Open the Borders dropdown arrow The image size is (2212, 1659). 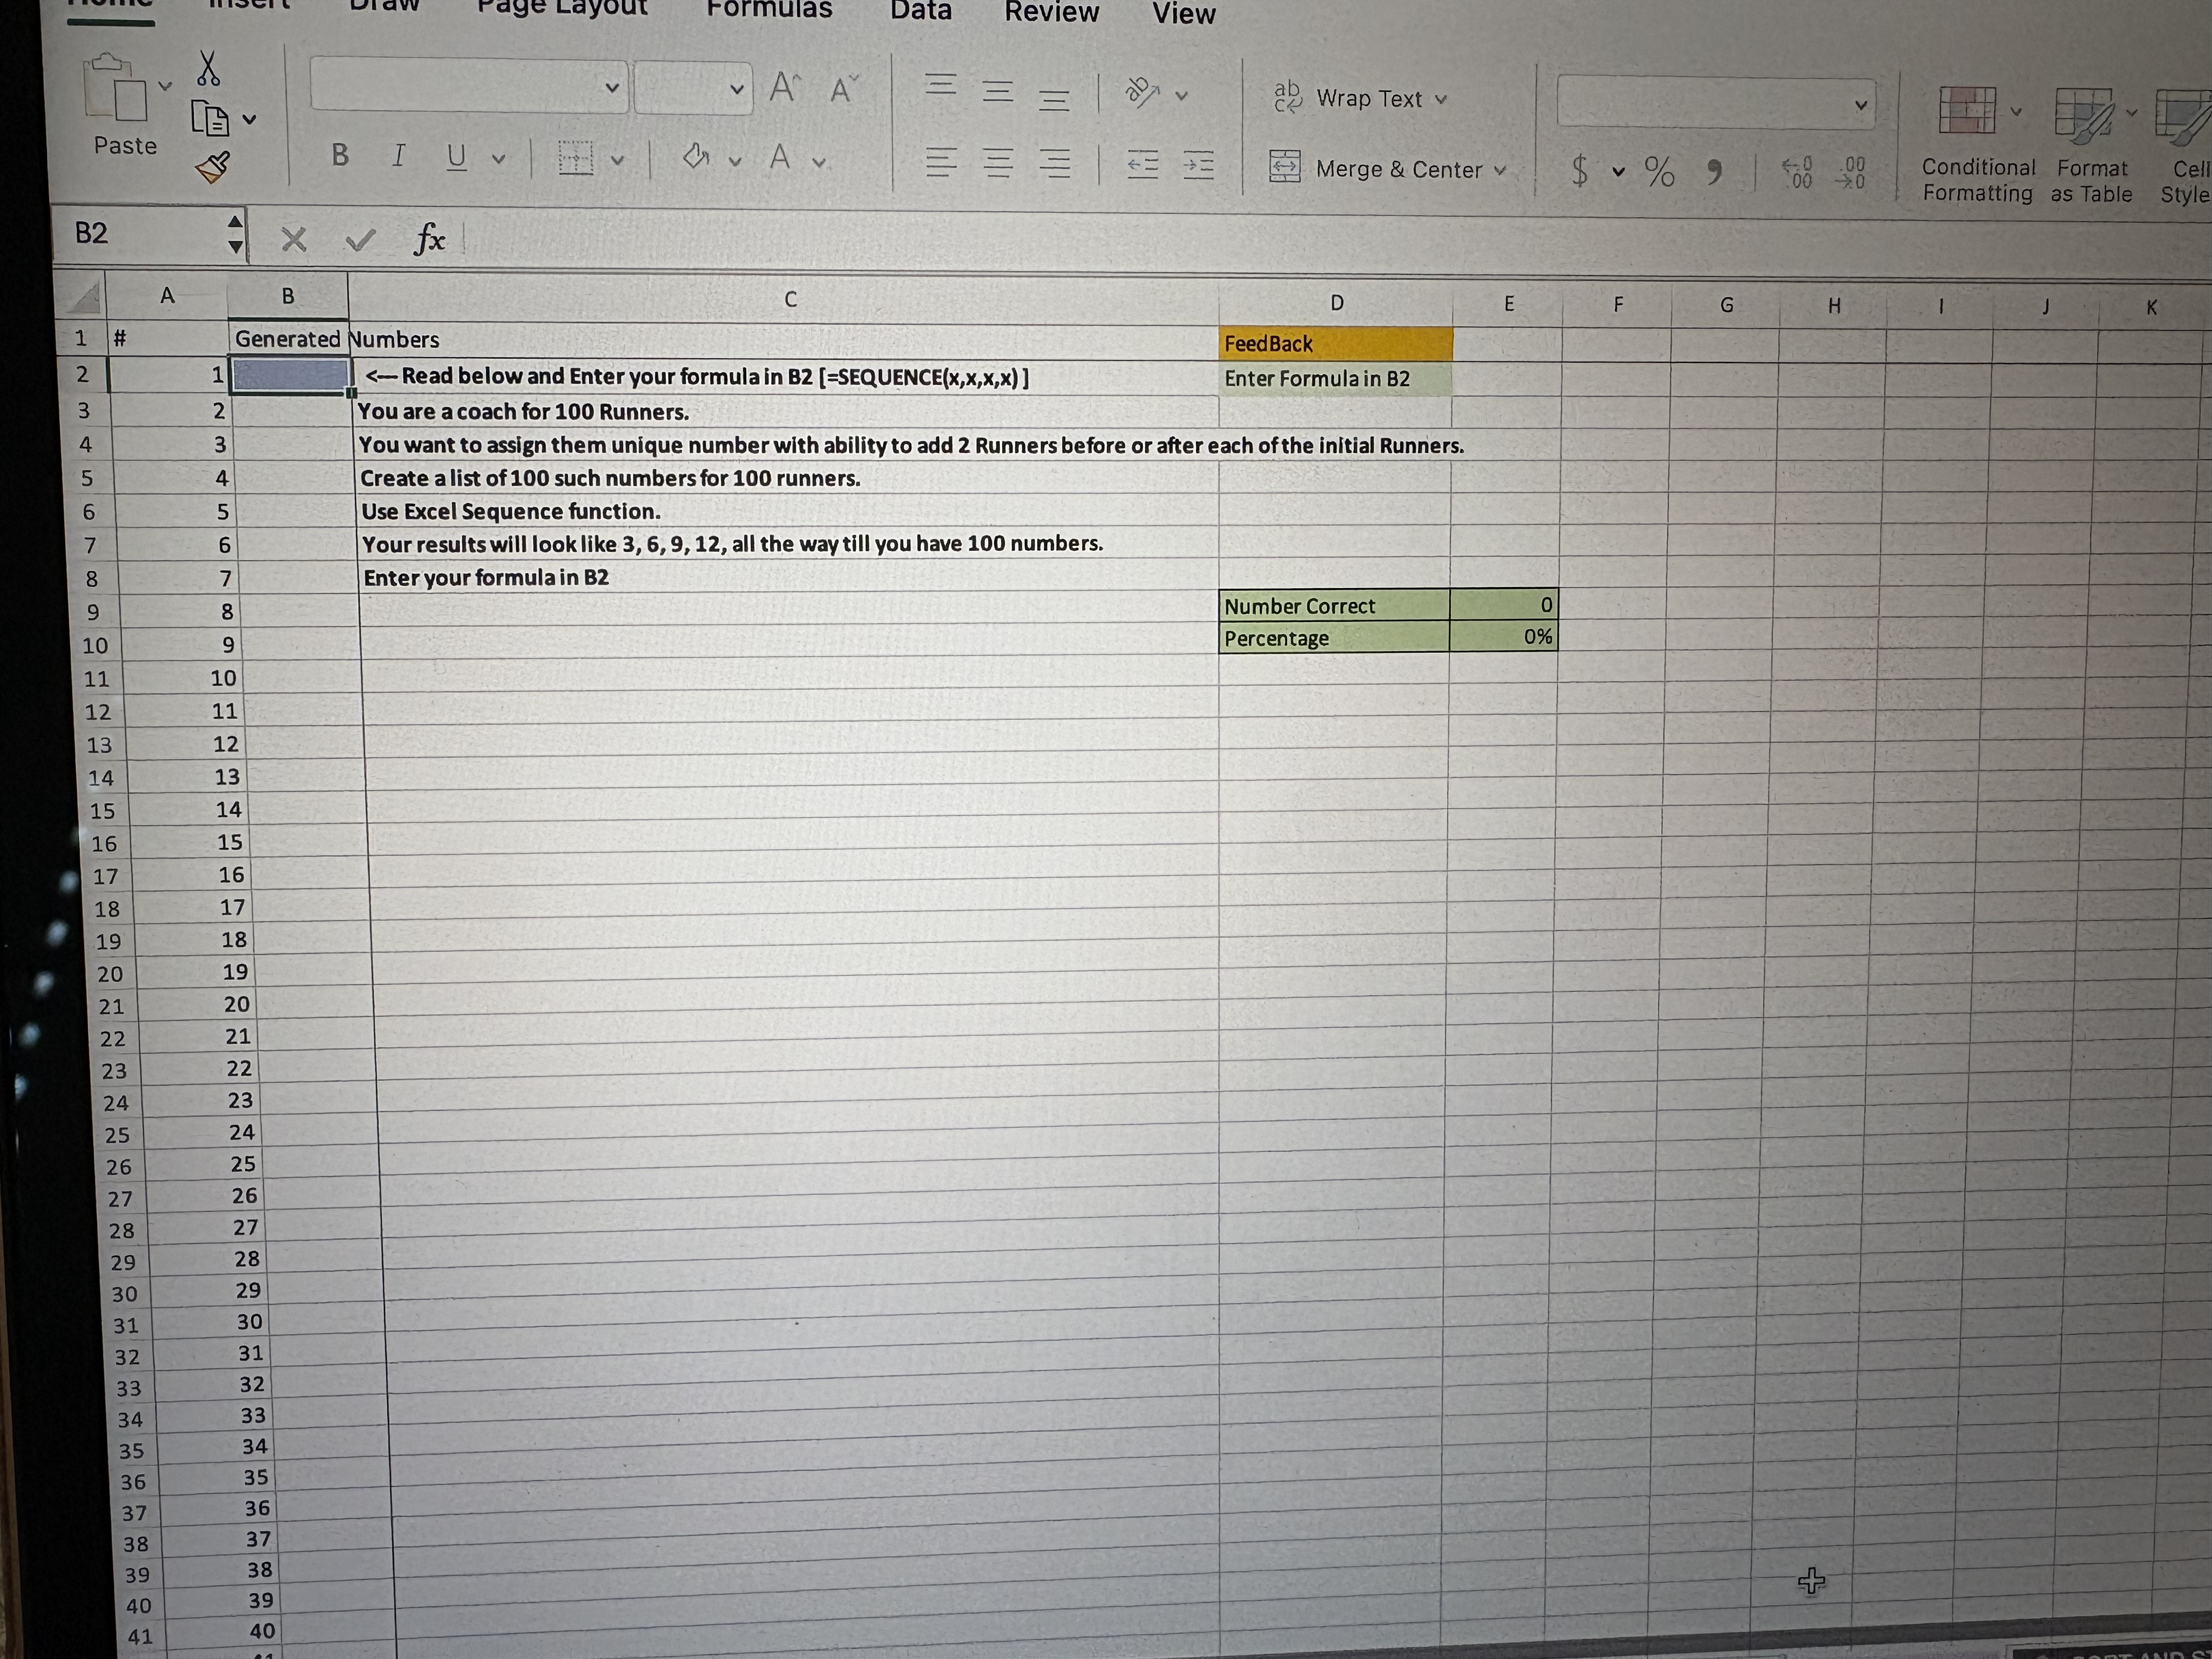pyautogui.click(x=618, y=160)
